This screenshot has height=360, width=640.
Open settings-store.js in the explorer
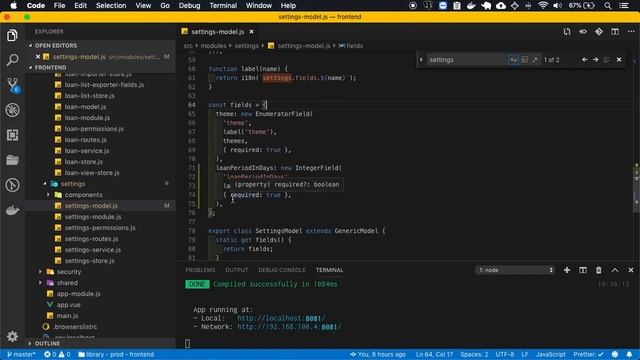(89, 260)
